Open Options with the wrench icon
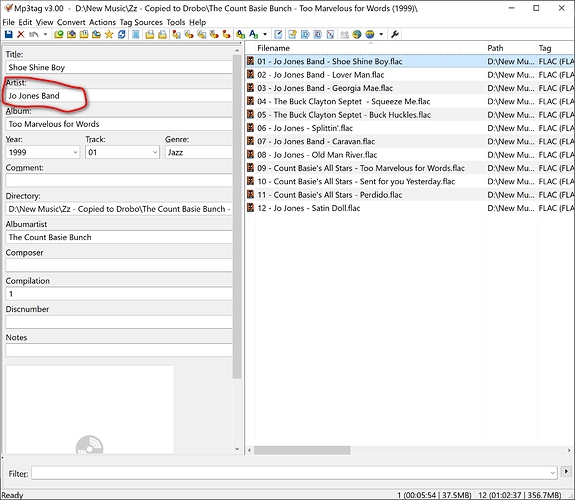Image resolution: width=575 pixels, height=500 pixels. (x=395, y=34)
